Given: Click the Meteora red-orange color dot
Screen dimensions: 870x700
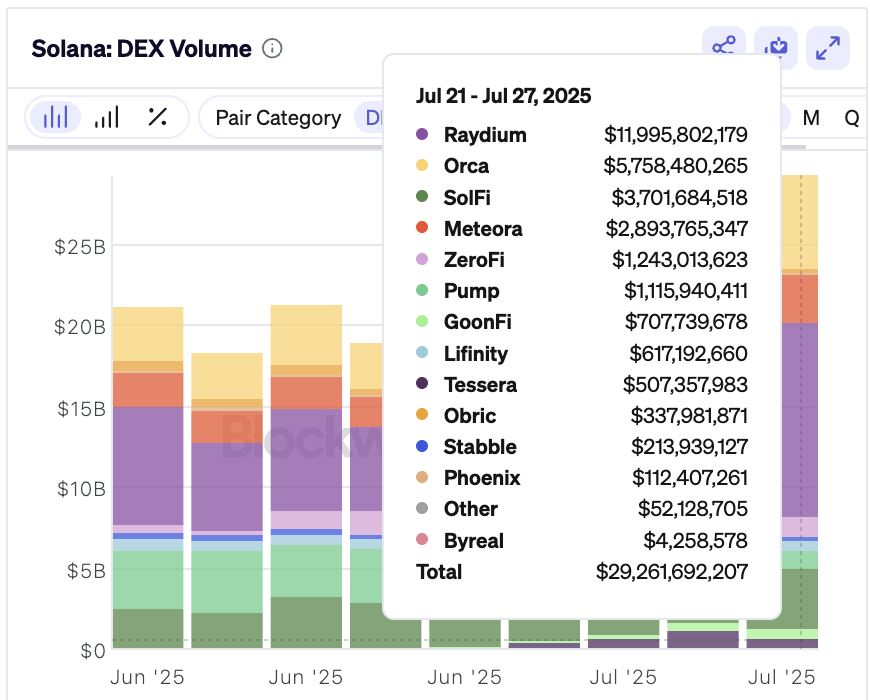Looking at the screenshot, I should click(x=422, y=227).
